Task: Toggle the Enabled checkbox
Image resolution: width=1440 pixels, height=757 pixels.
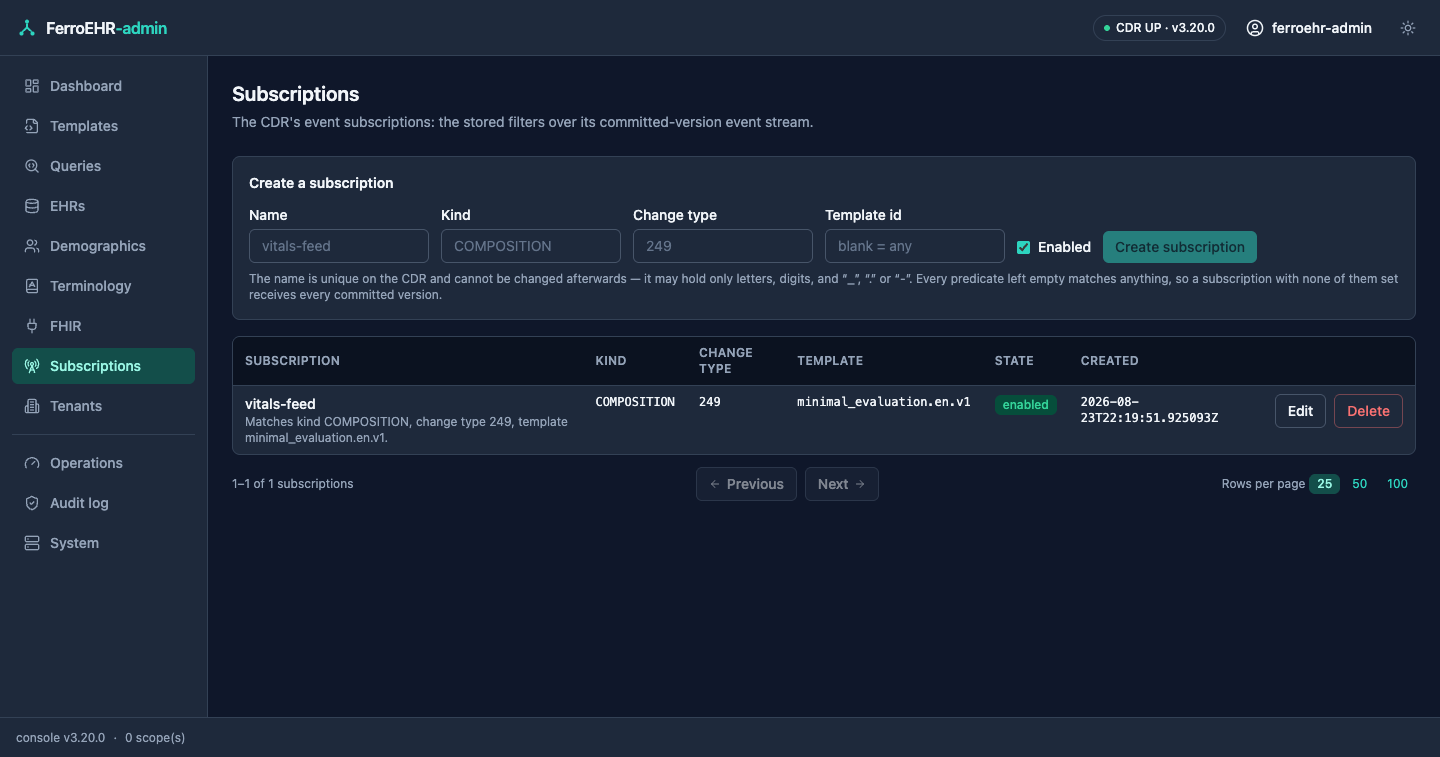Action: click(x=1023, y=247)
